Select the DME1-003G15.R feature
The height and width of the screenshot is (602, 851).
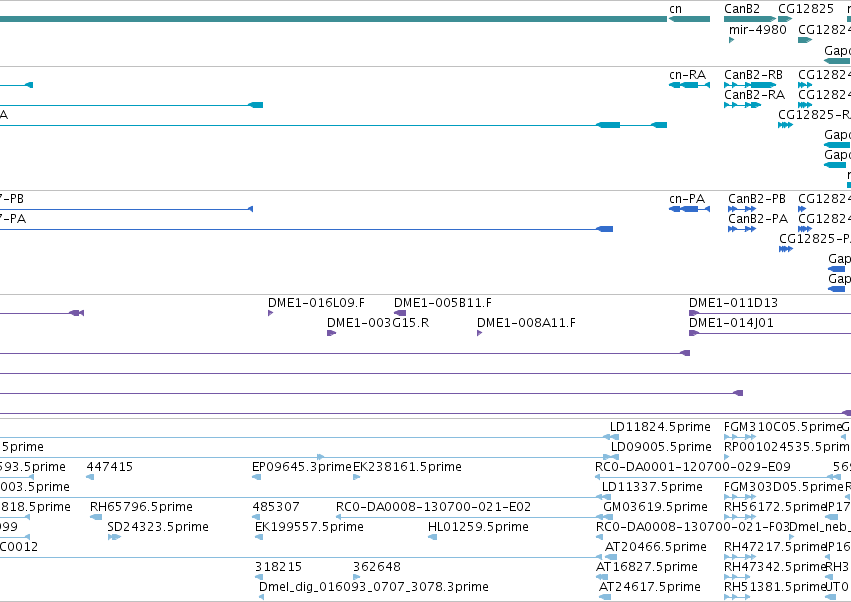[x=332, y=333]
